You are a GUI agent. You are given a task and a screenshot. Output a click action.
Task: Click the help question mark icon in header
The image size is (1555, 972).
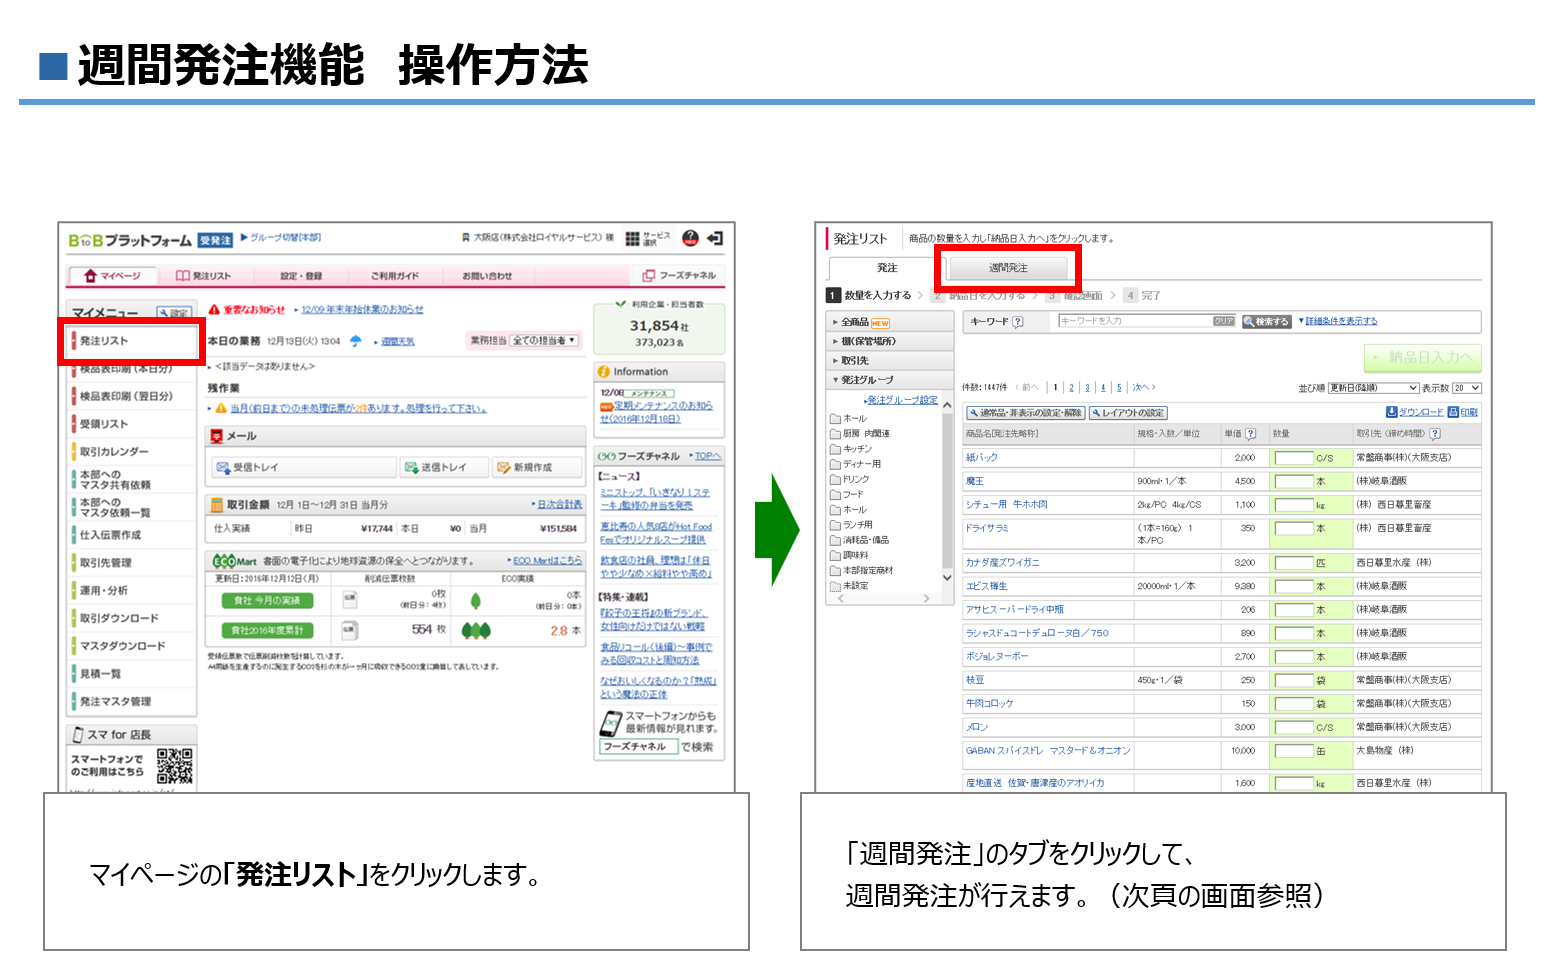690,238
